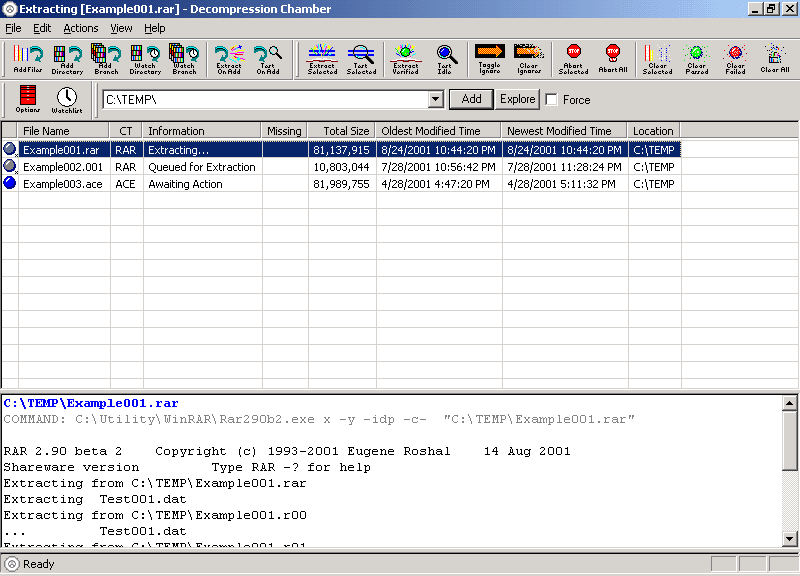Stop extraction with Abort Selected
The width and height of the screenshot is (800, 576).
point(573,59)
